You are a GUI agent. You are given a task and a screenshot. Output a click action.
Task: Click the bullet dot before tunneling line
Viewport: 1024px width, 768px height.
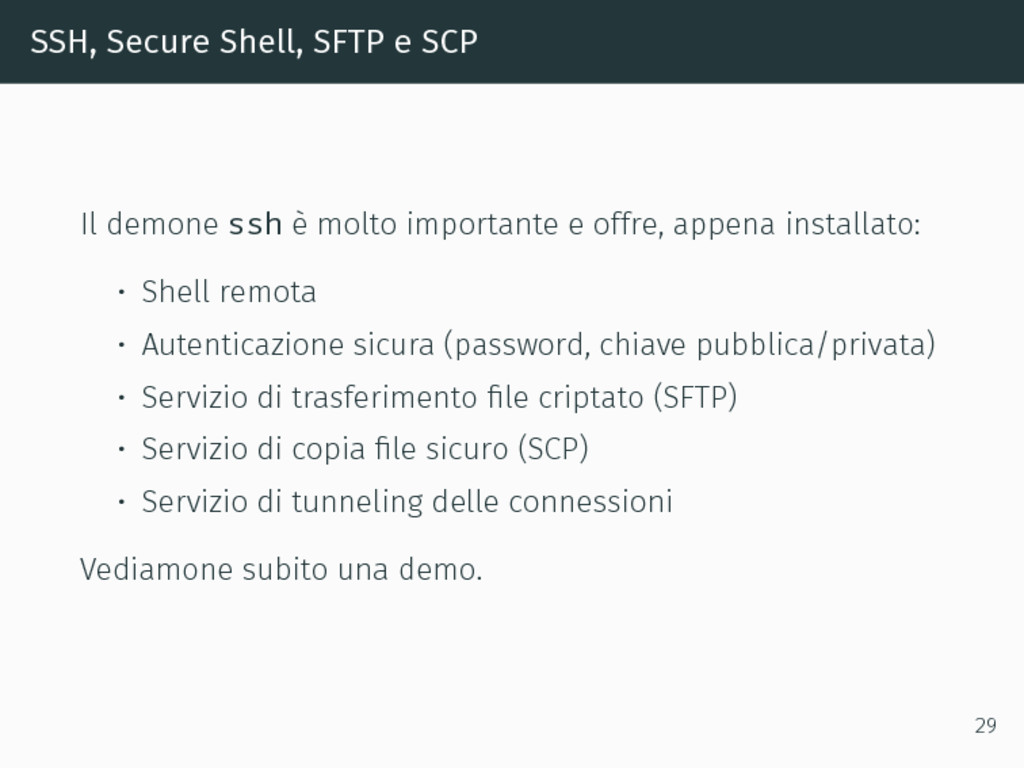tap(121, 502)
